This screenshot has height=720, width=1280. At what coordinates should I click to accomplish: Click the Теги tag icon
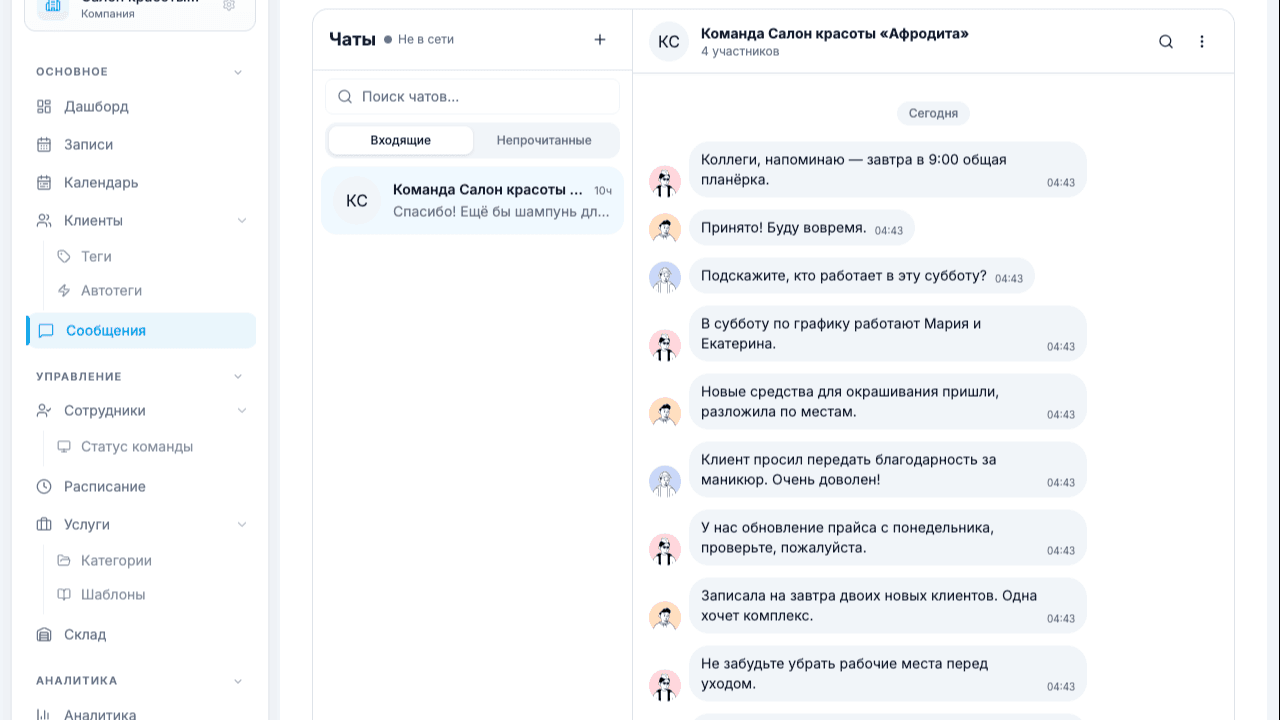point(63,256)
